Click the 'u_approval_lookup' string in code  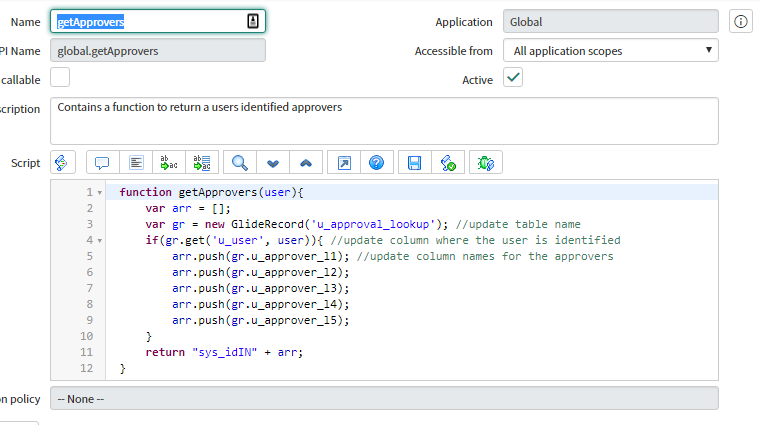point(373,224)
